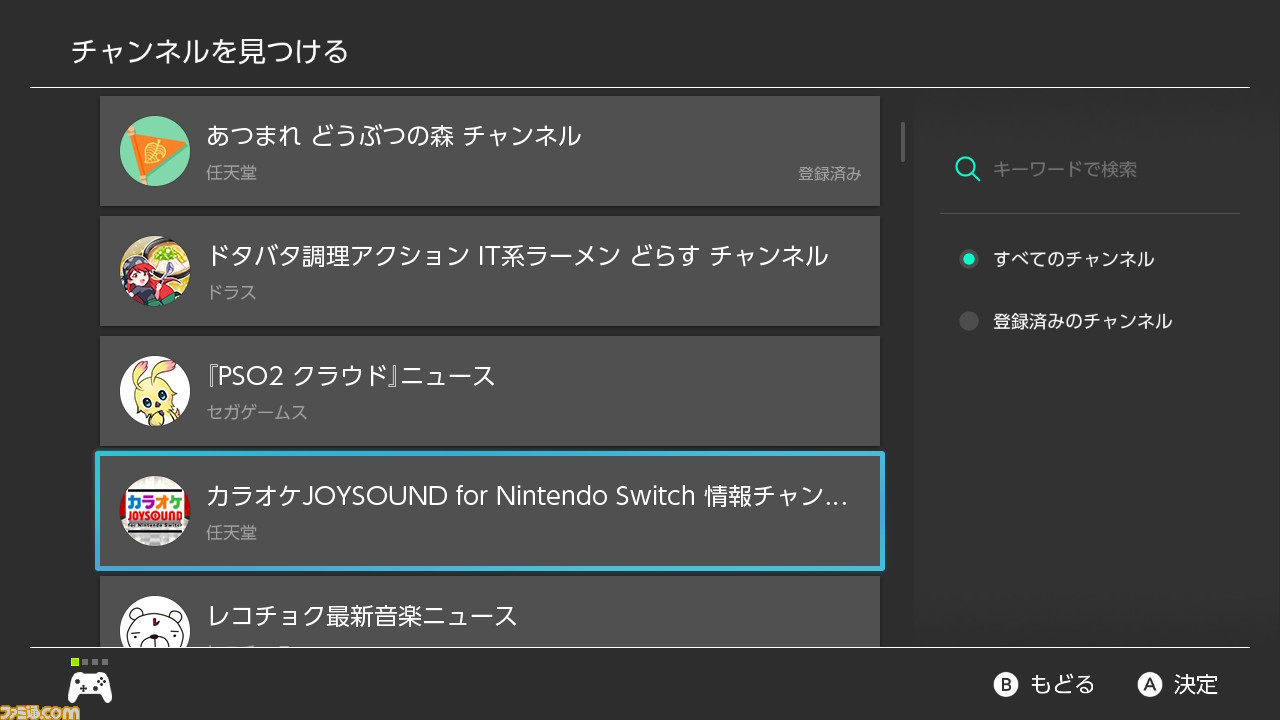The width and height of the screenshot is (1280, 720).
Task: Click the A 決定 confirm button
Action: (x=1178, y=684)
